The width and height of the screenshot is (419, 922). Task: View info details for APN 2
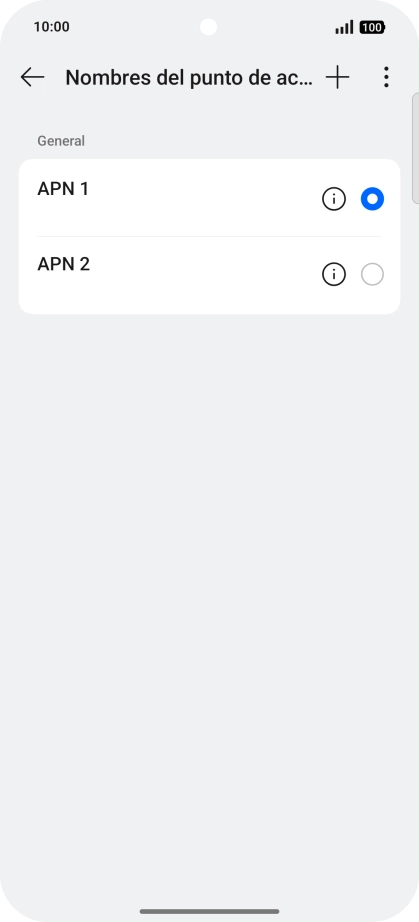click(334, 275)
